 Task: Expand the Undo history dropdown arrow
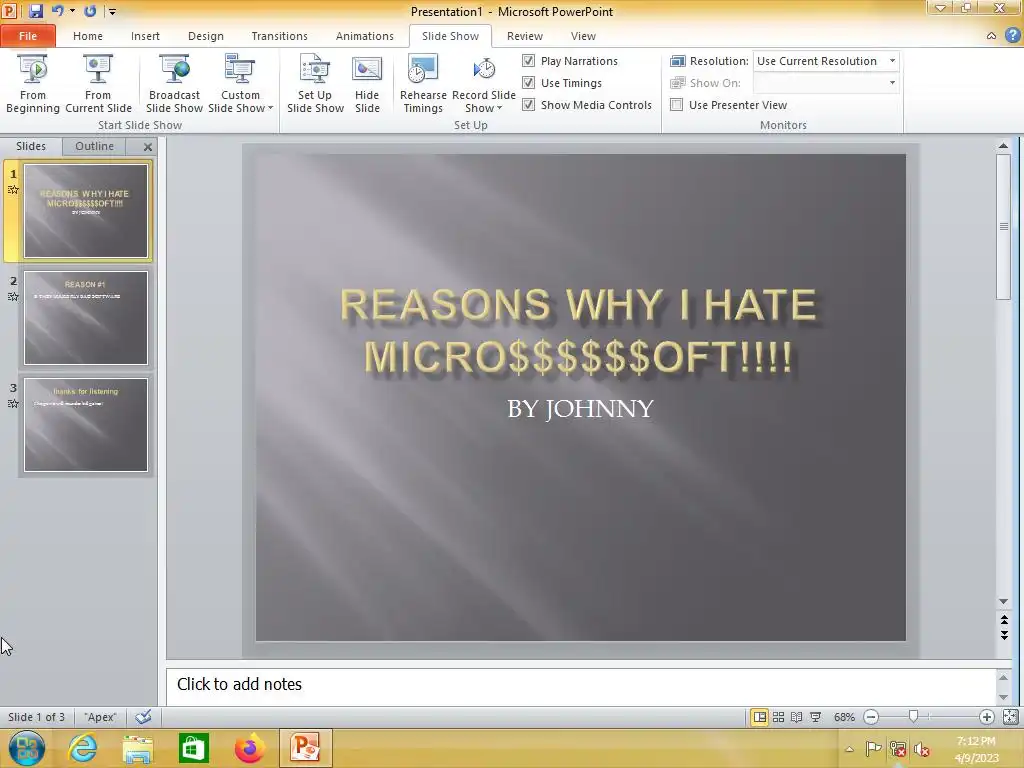tap(72, 11)
